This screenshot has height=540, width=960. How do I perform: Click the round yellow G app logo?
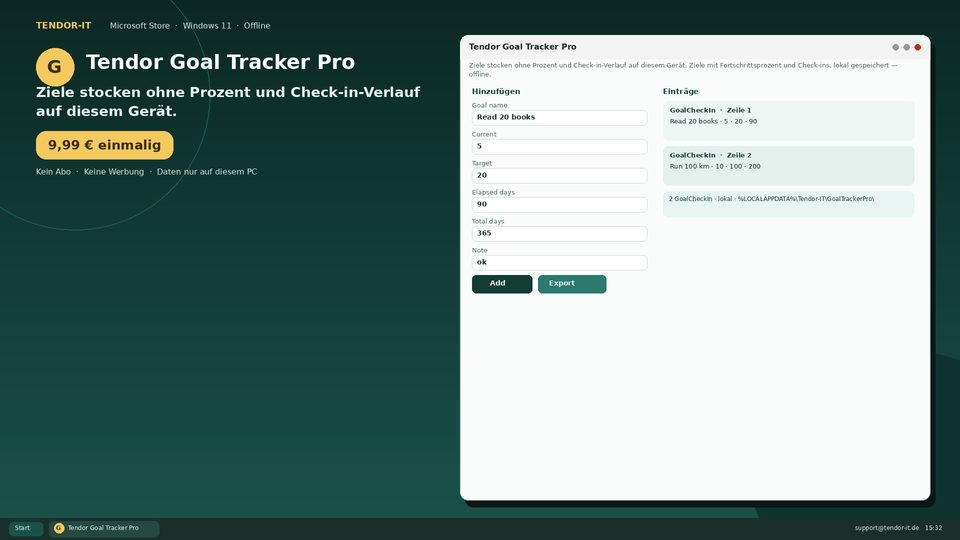pyautogui.click(x=55, y=67)
